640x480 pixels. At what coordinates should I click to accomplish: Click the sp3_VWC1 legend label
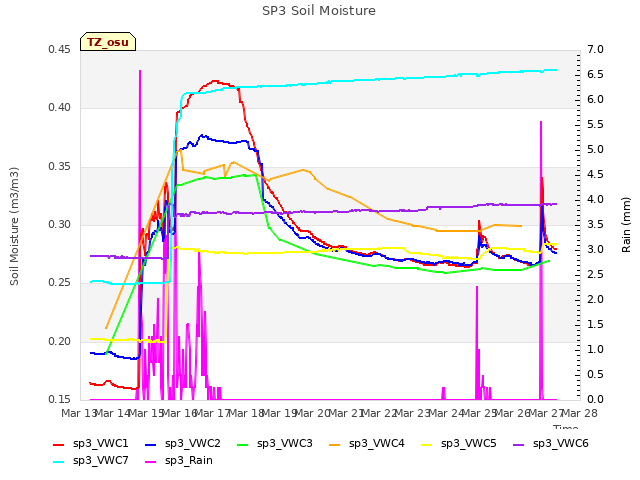click(100, 443)
